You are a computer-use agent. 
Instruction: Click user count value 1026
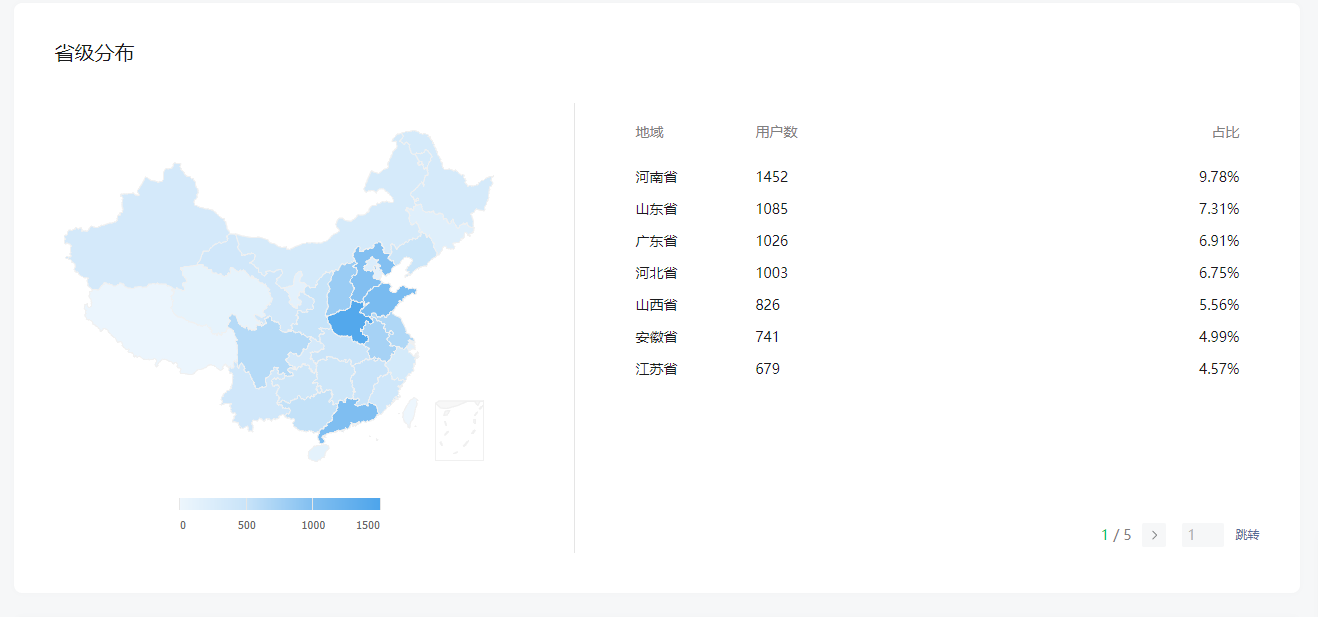click(x=772, y=241)
